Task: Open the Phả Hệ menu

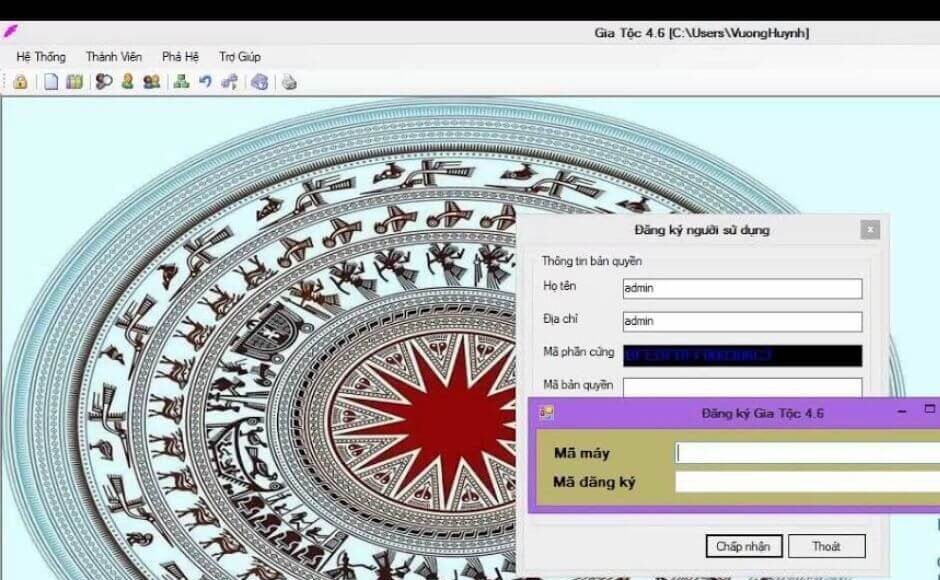Action: (x=180, y=57)
